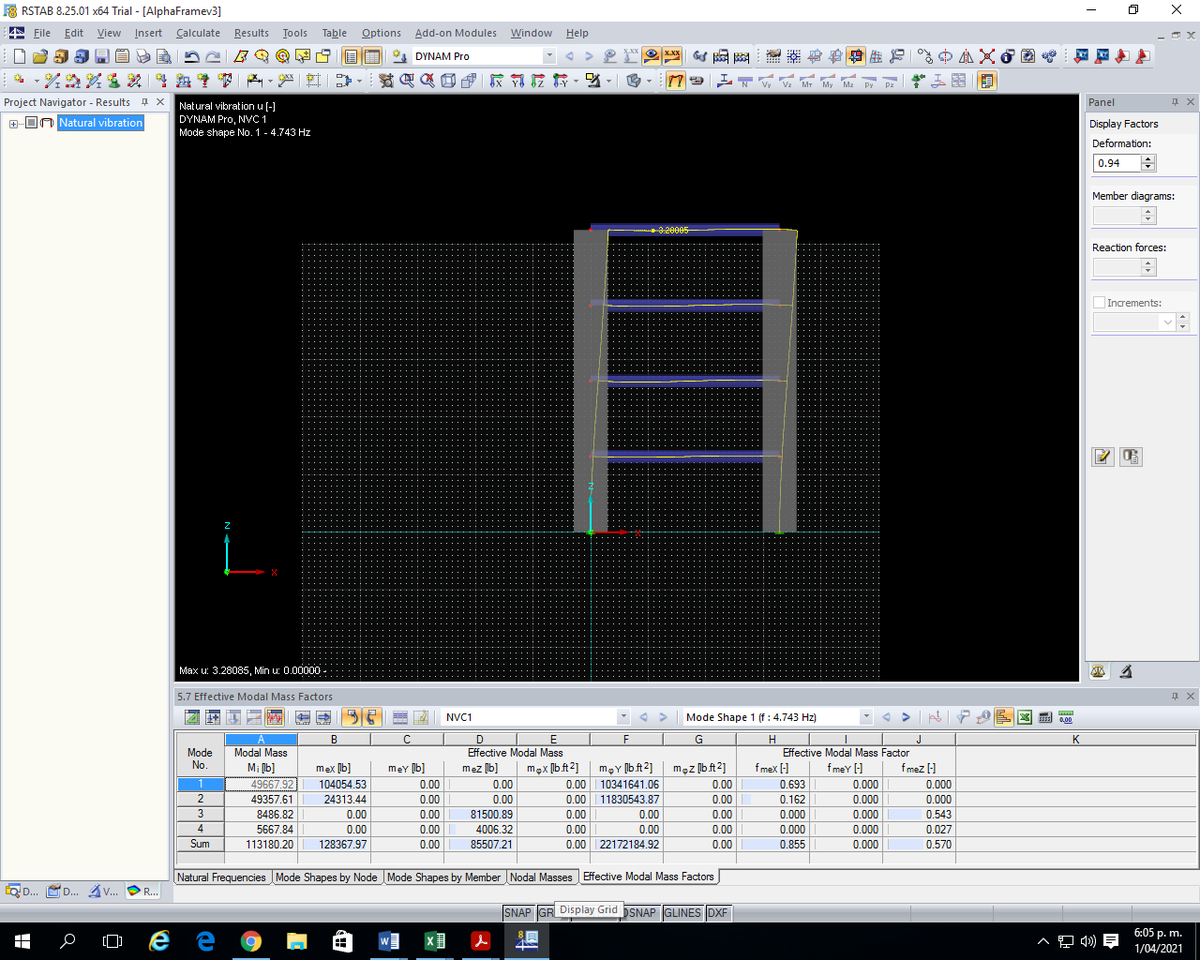
Task: Click the Print icon in toolbar
Action: [x=143, y=56]
